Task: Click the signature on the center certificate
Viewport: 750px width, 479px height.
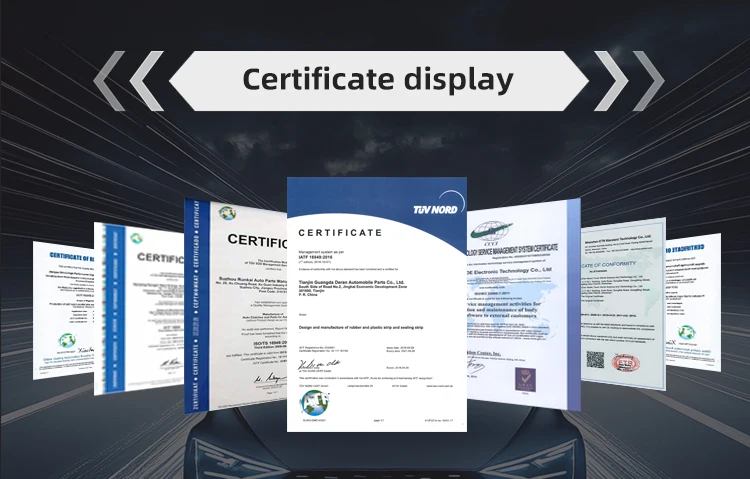Action: point(322,365)
